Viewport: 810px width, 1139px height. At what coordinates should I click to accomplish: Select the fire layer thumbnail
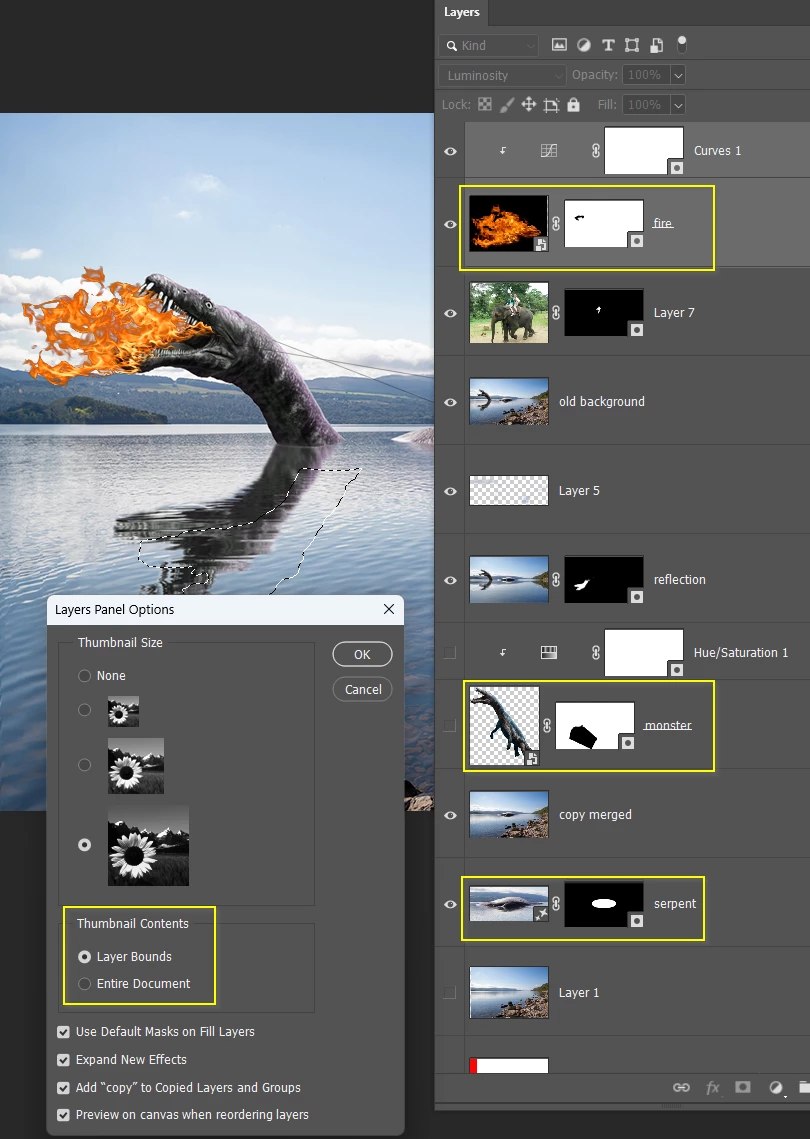(509, 224)
